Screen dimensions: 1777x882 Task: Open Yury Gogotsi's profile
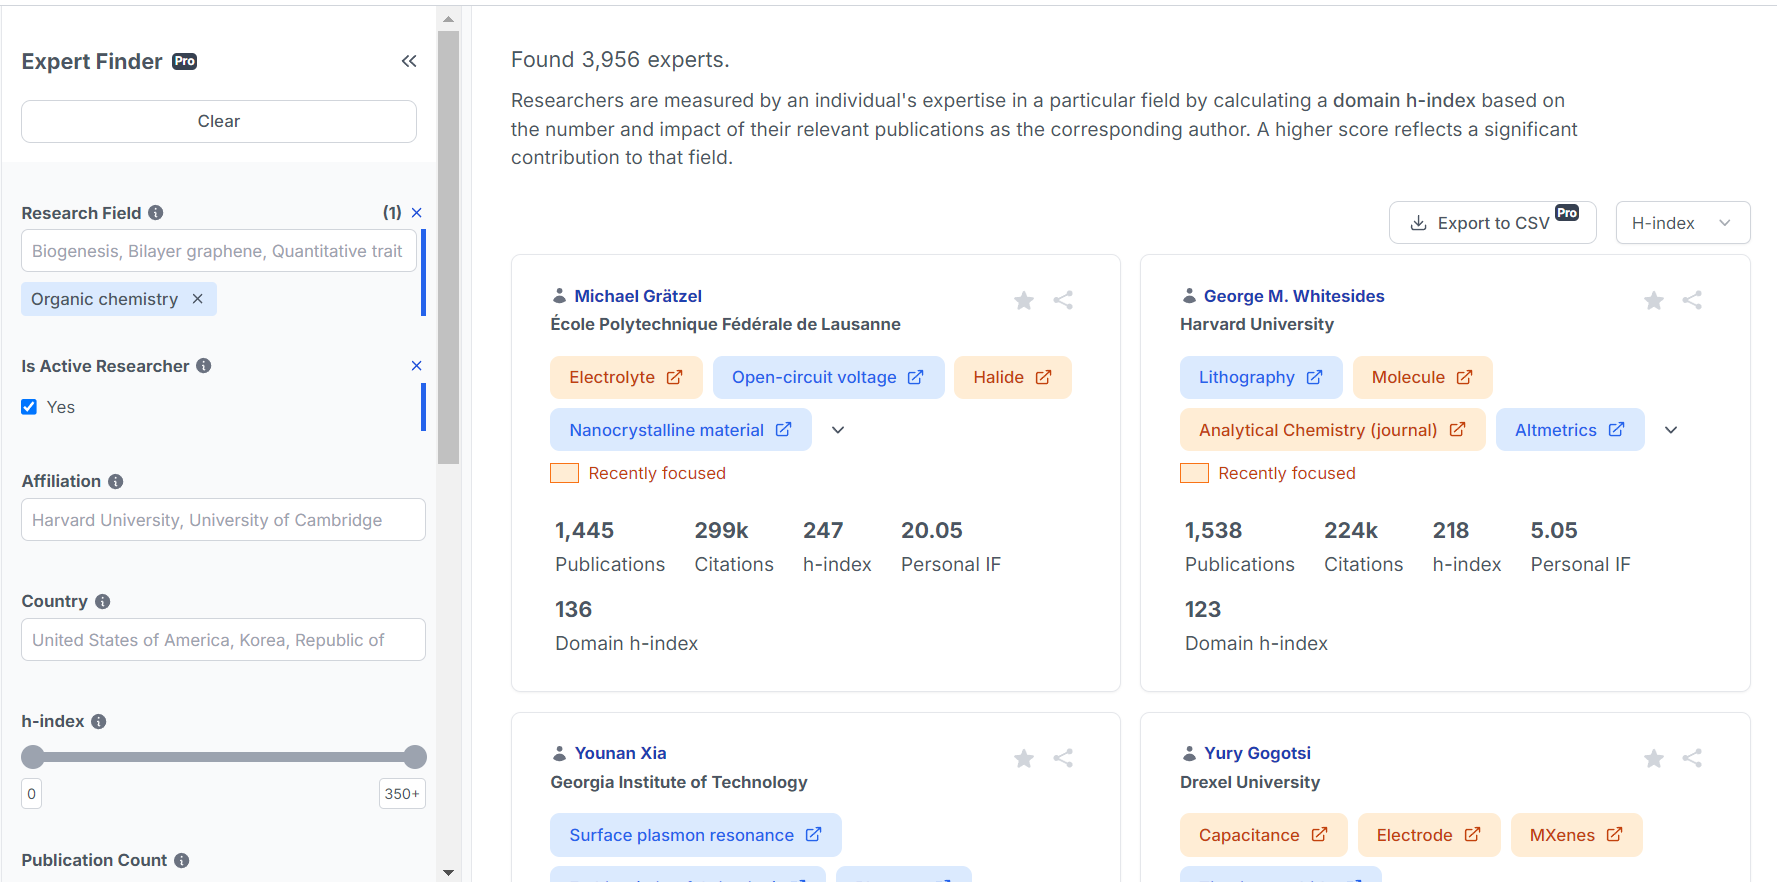1257,753
